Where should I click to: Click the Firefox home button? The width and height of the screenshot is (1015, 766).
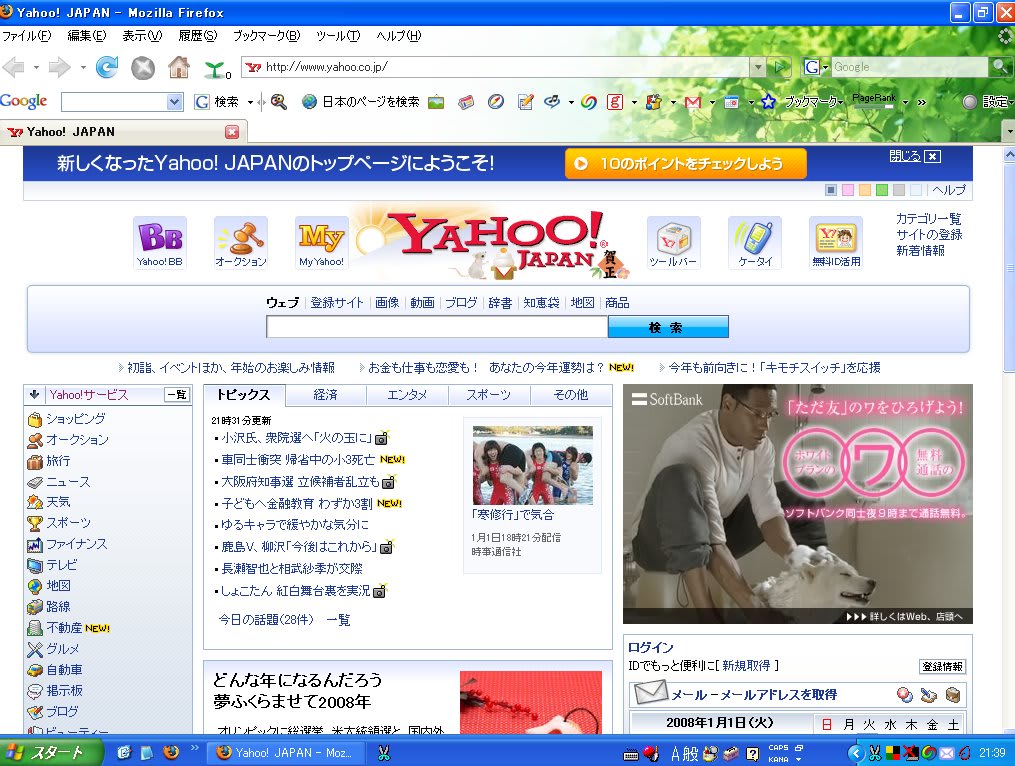[x=179, y=67]
